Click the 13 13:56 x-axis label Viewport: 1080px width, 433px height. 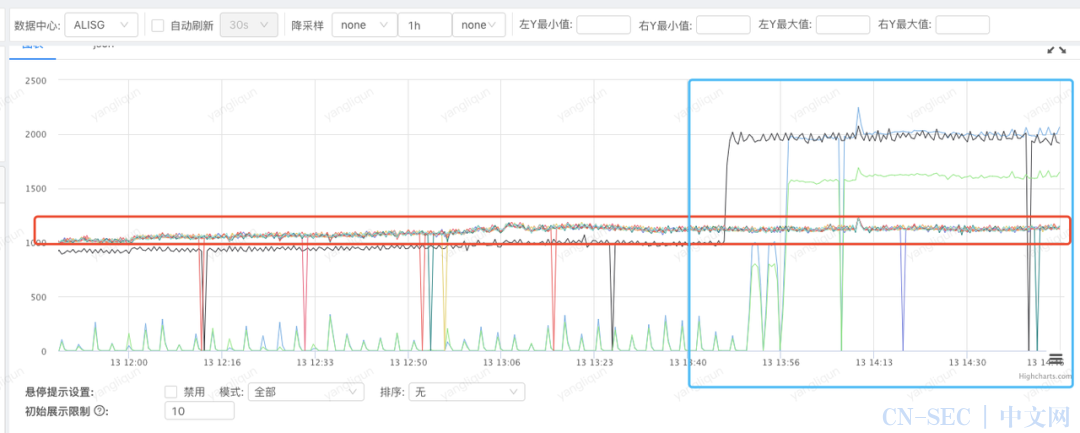pyautogui.click(x=780, y=361)
